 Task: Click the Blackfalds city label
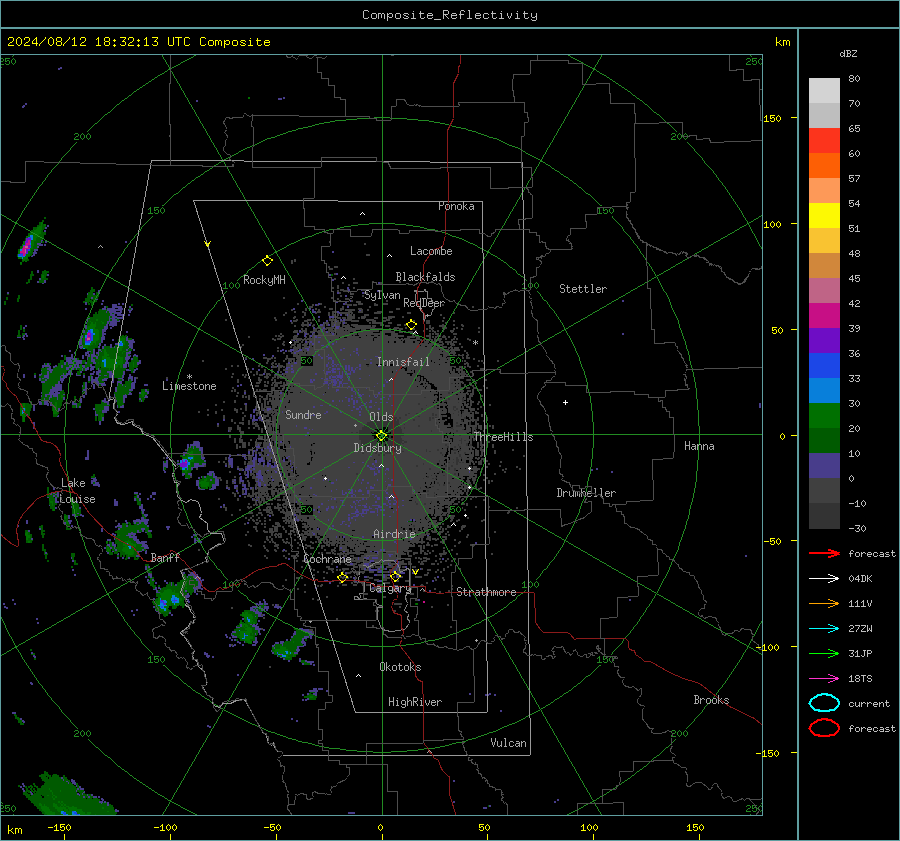point(425,277)
